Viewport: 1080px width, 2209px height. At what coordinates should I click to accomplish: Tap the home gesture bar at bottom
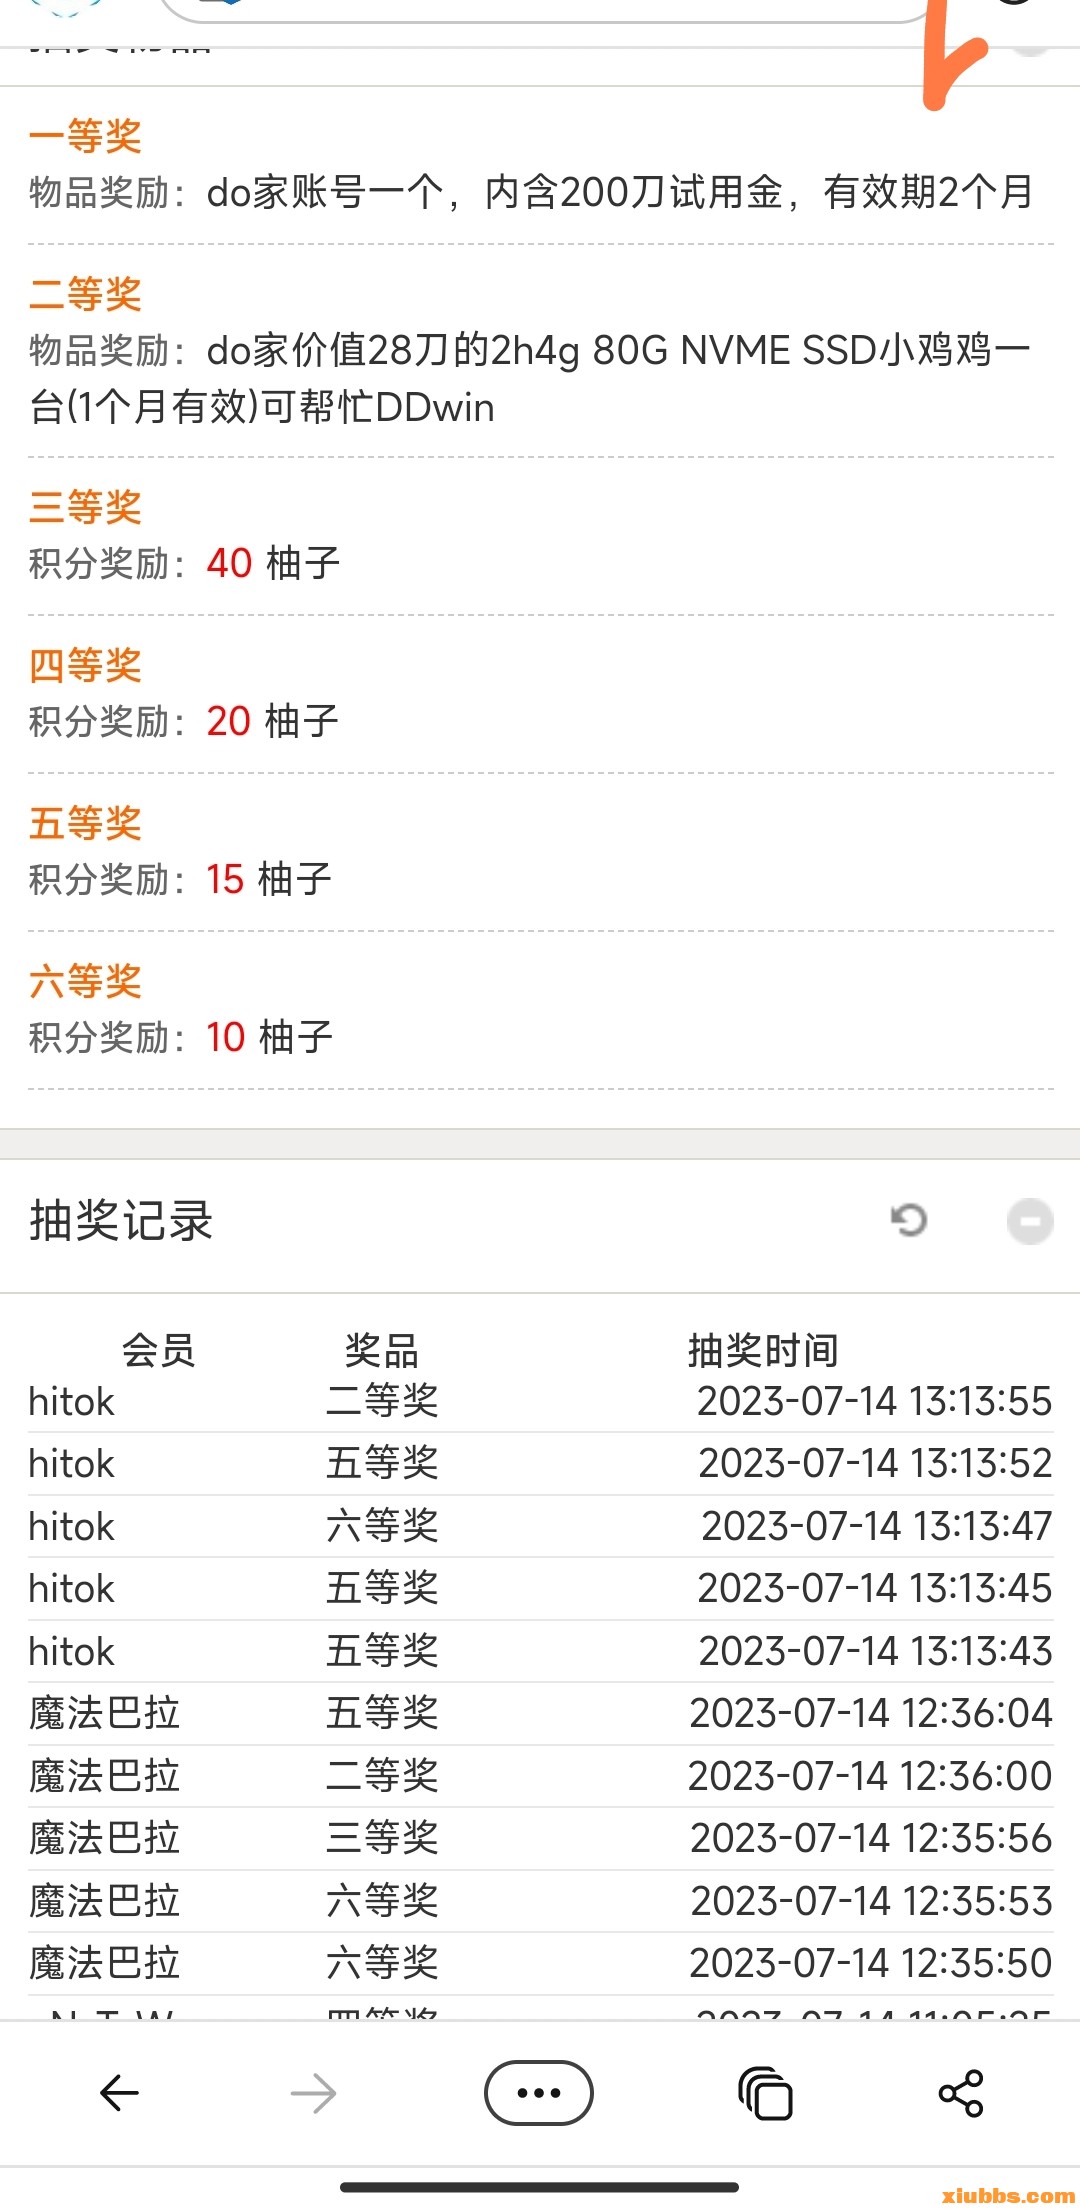coord(539,2187)
